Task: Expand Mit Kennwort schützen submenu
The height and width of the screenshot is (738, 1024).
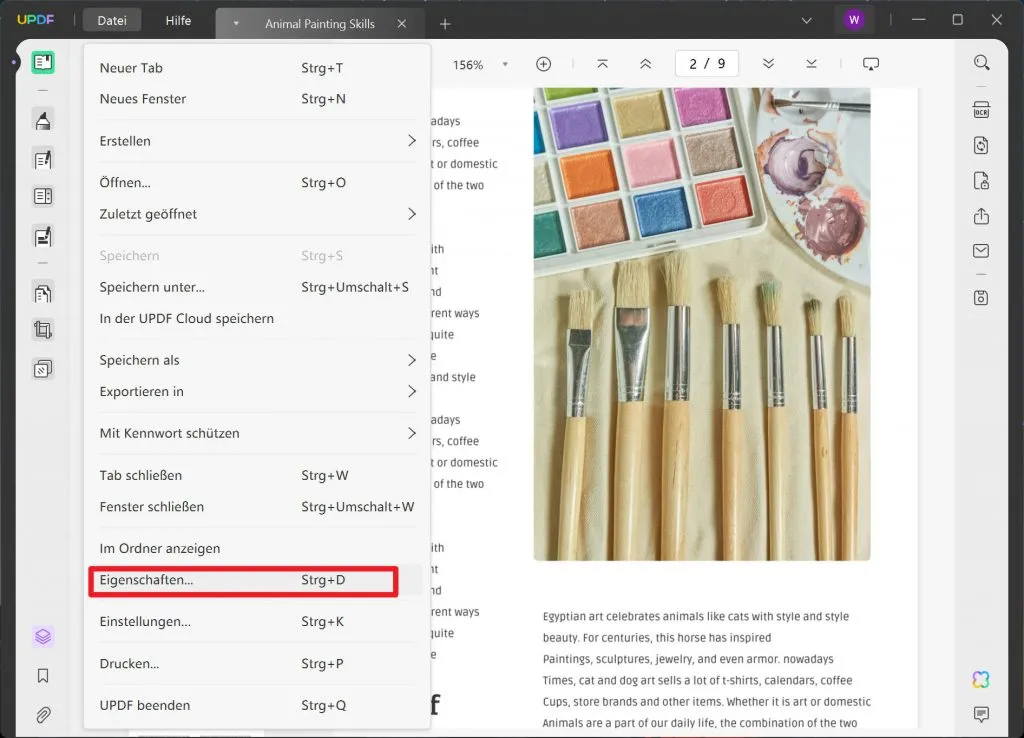Action: coord(257,434)
